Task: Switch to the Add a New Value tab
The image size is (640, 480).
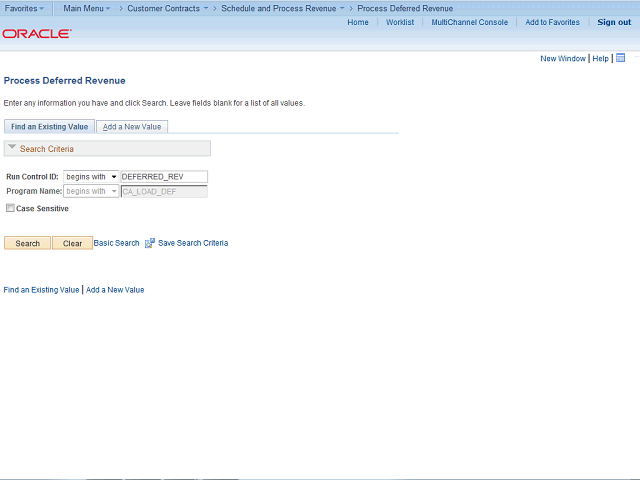Action: point(132,127)
